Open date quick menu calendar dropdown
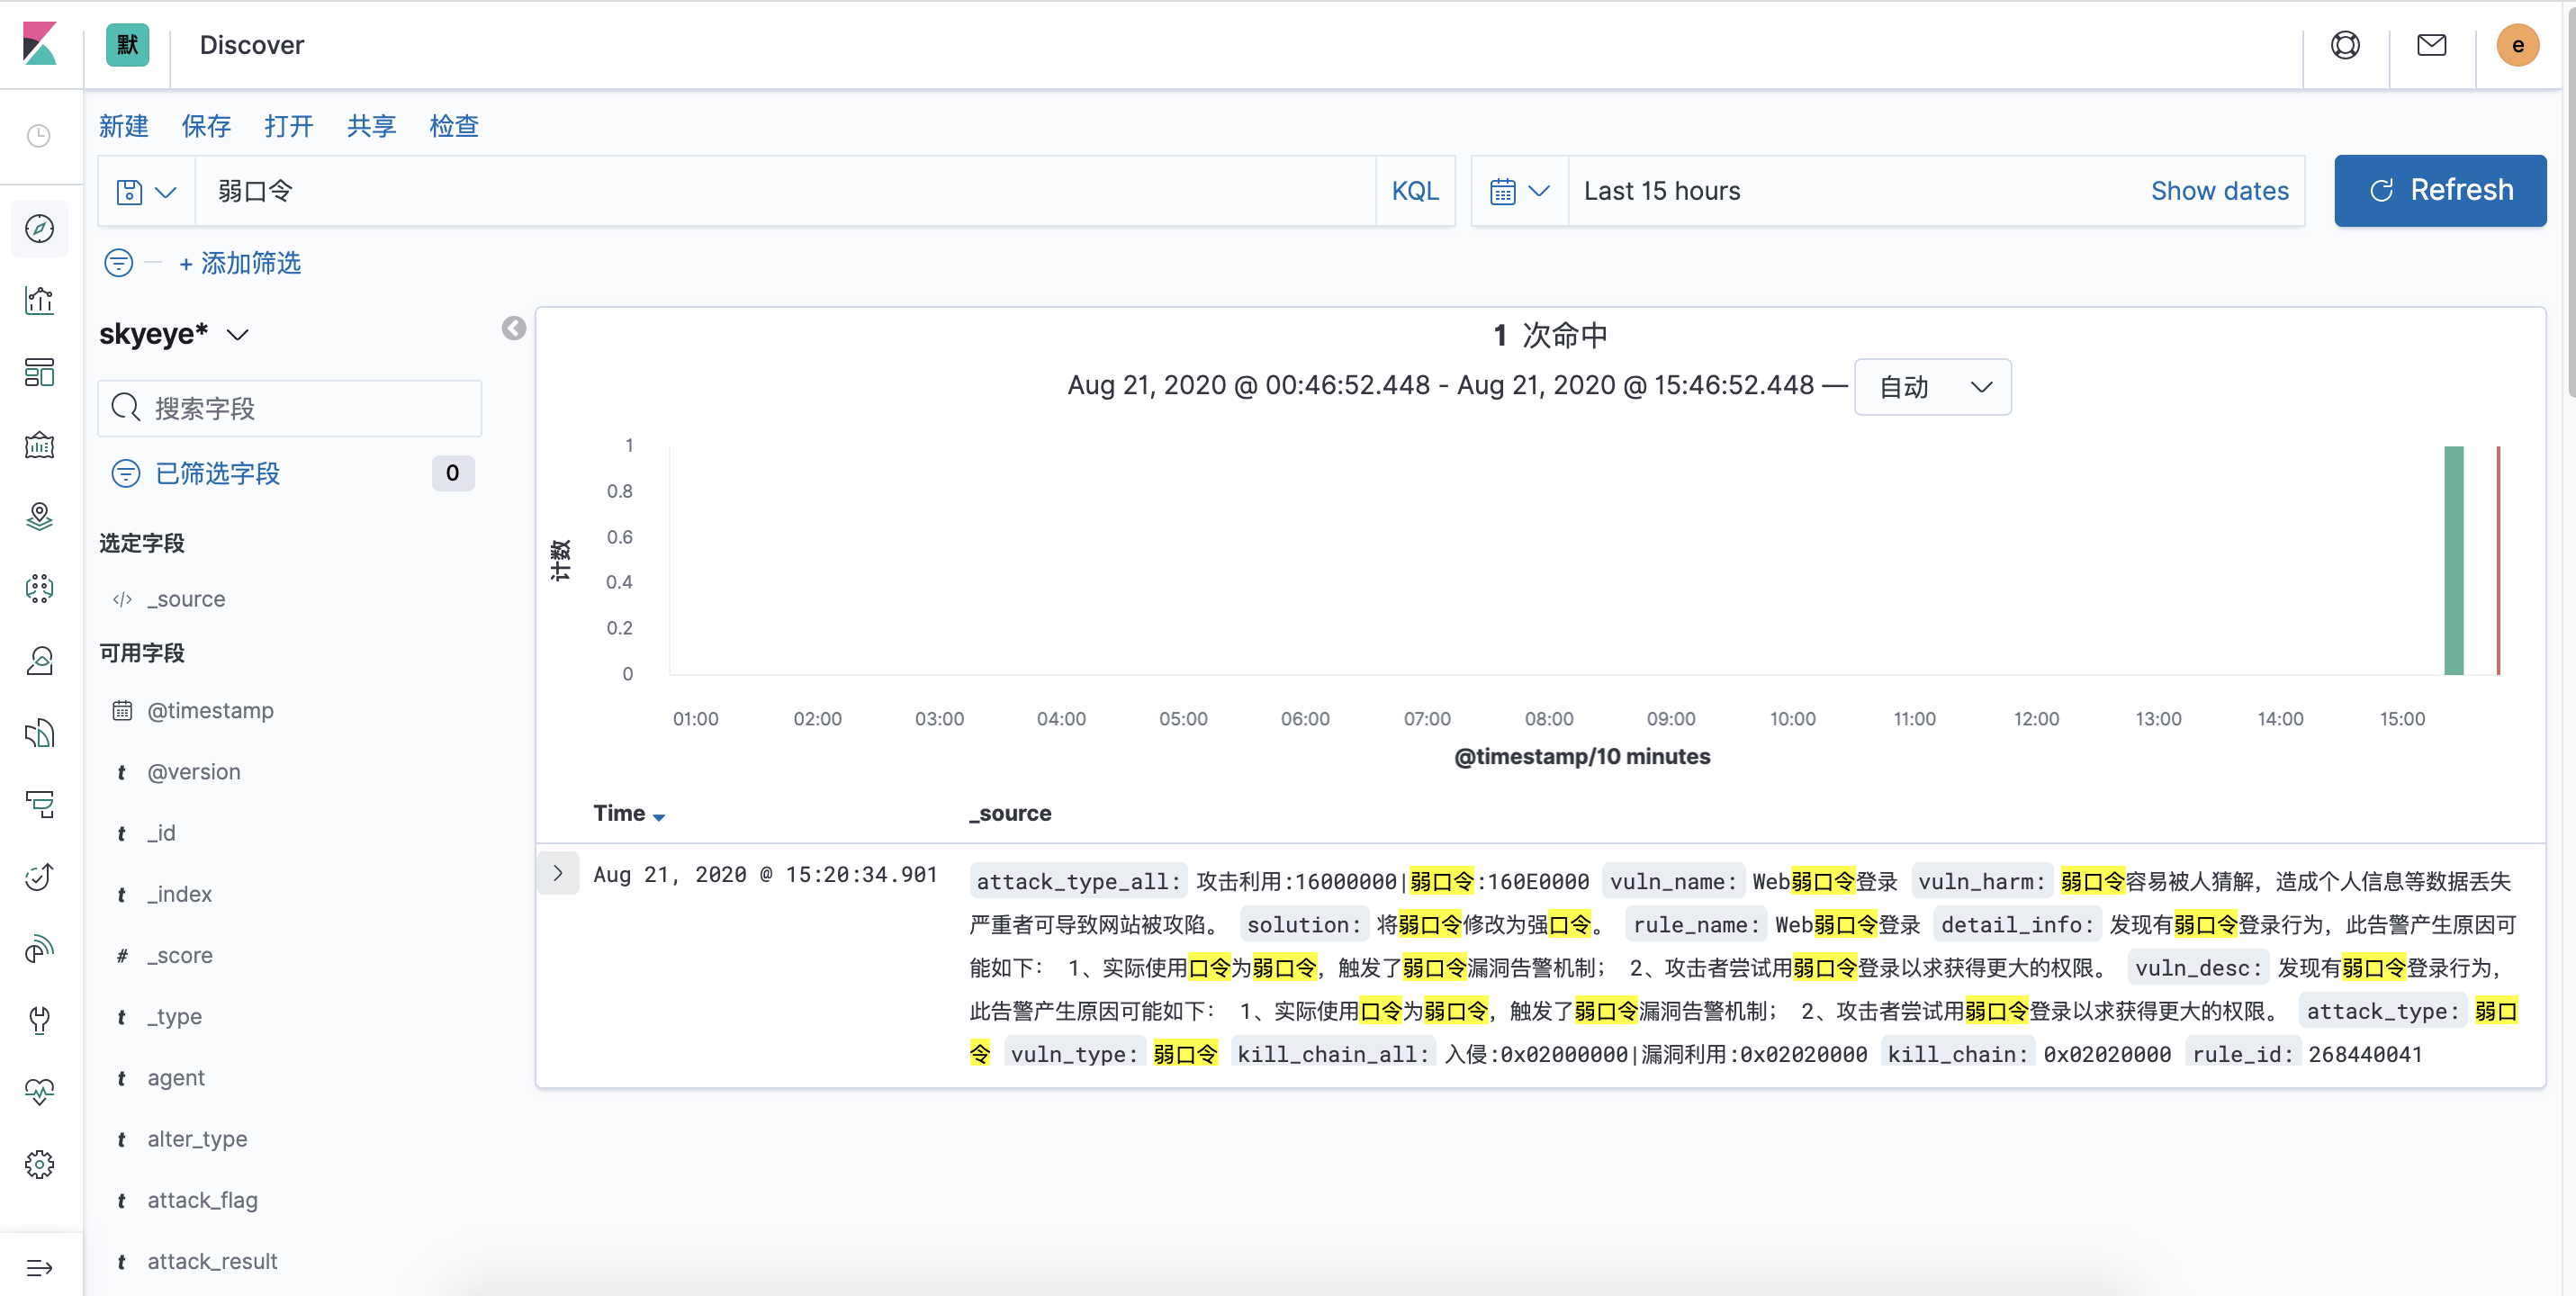 1519,191
